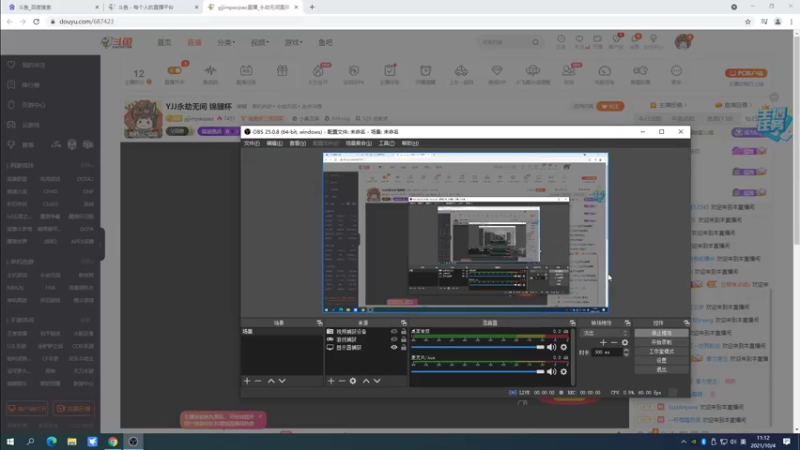Click the 开始录制 start recording button
The width and height of the screenshot is (800, 450).
(661, 342)
